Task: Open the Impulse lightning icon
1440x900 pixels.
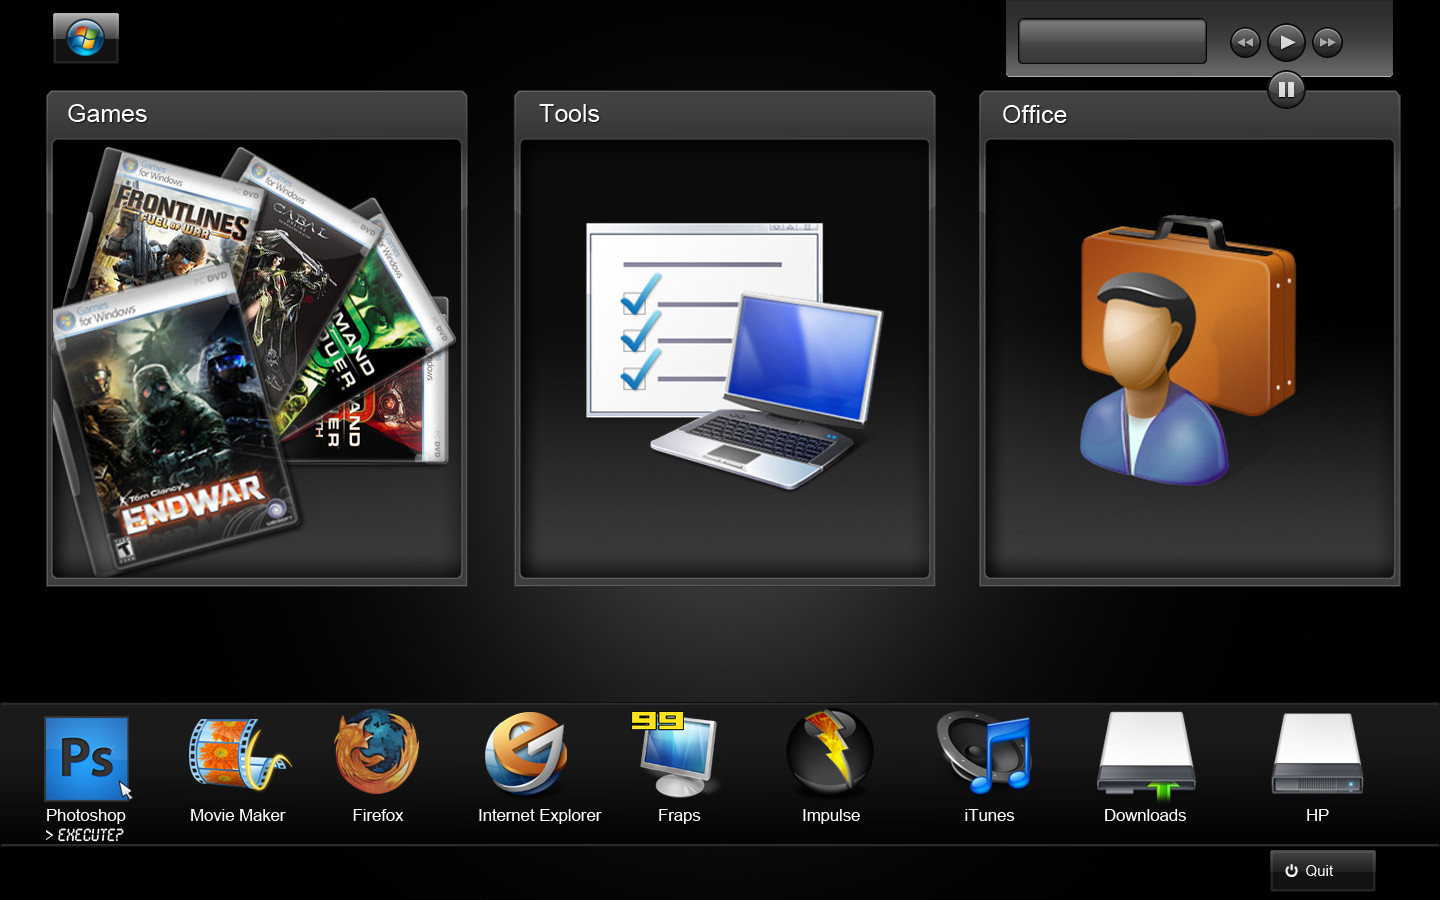Action: point(830,753)
